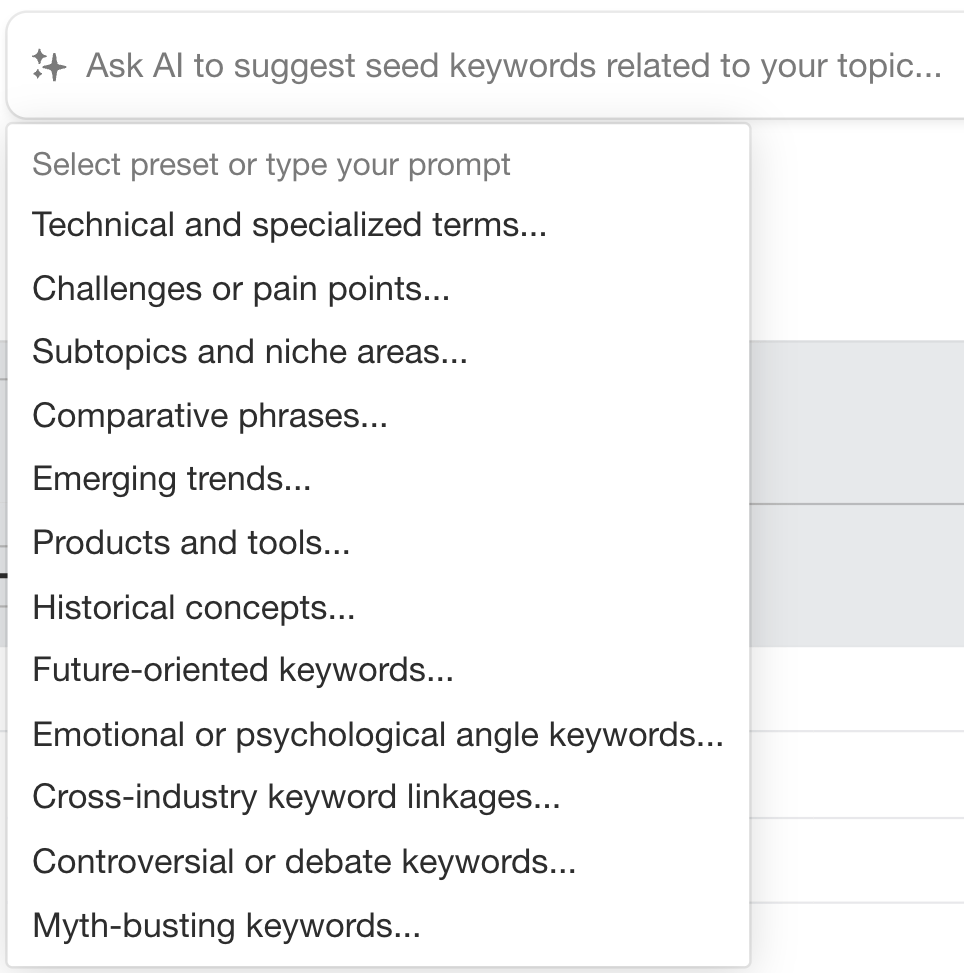Select Emotional or psychological angle keywords
Viewport: 964px width, 973px height.
point(378,733)
